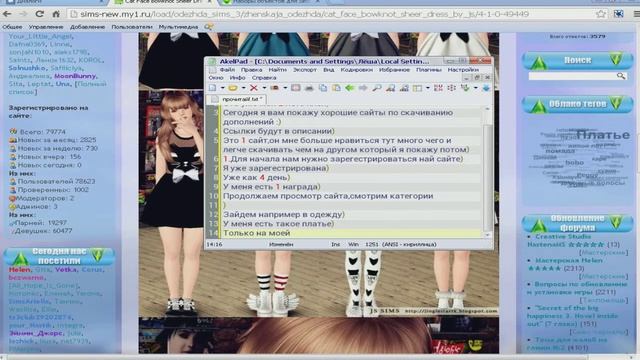Open the Helen visitor link
640x360 pixels.
(19, 270)
